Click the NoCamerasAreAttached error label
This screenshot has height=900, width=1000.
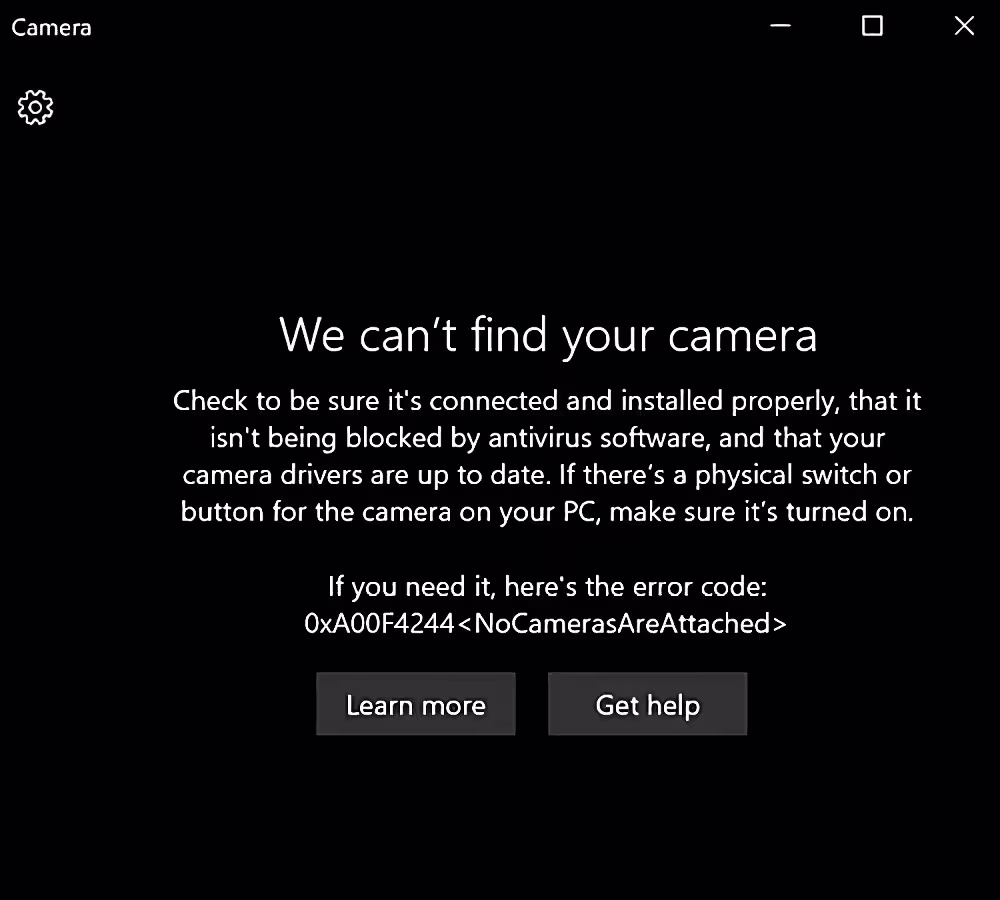tap(622, 624)
